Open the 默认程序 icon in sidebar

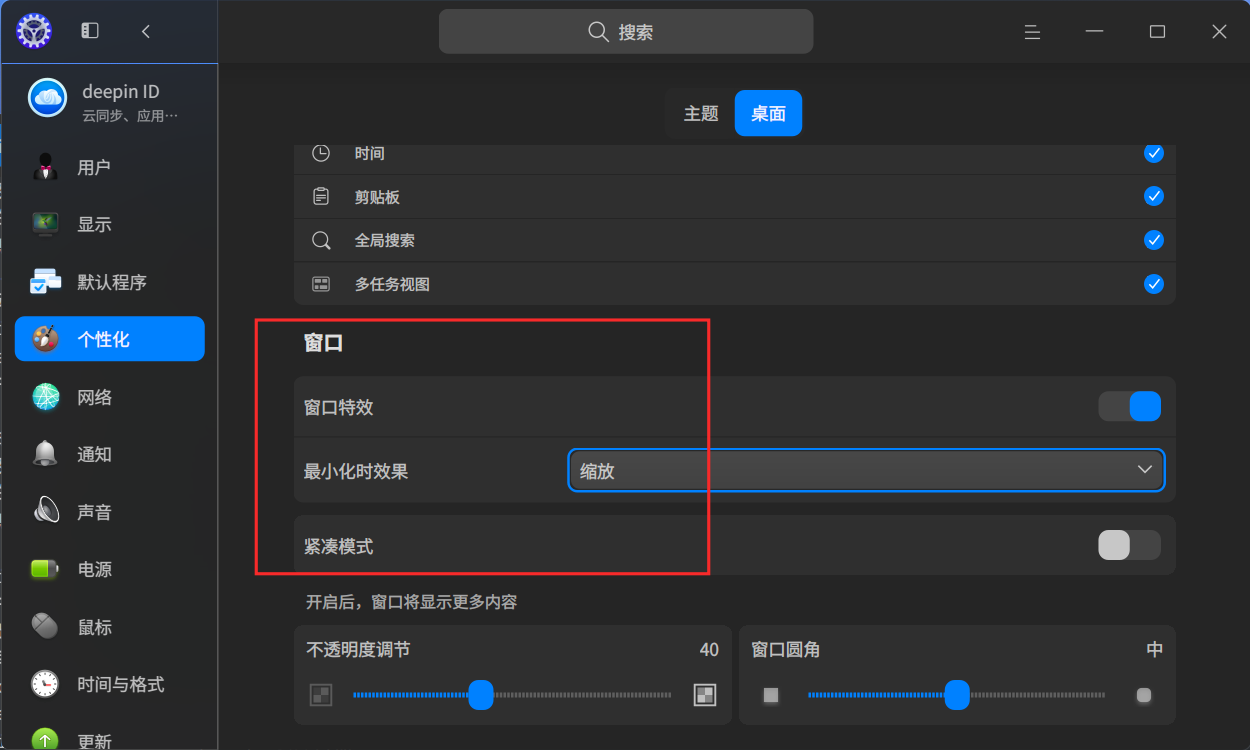[x=45, y=282]
